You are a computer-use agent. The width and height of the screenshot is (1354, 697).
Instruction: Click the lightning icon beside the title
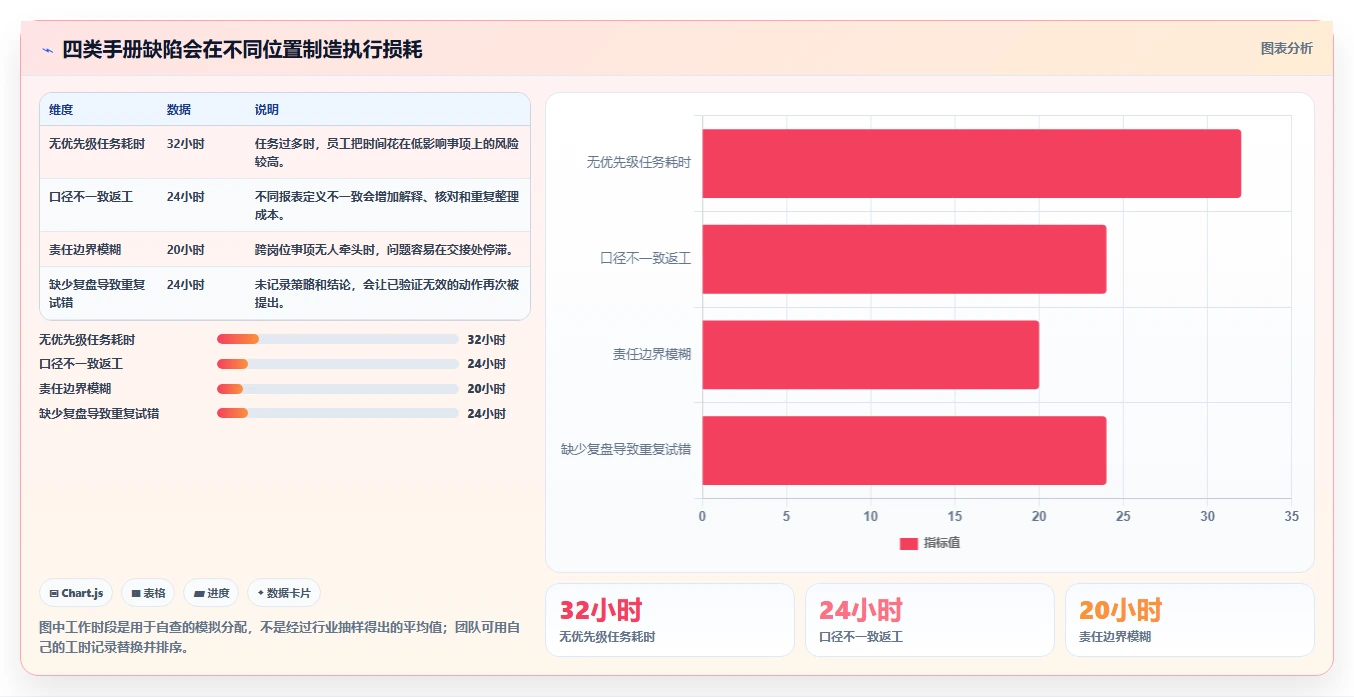coord(47,50)
